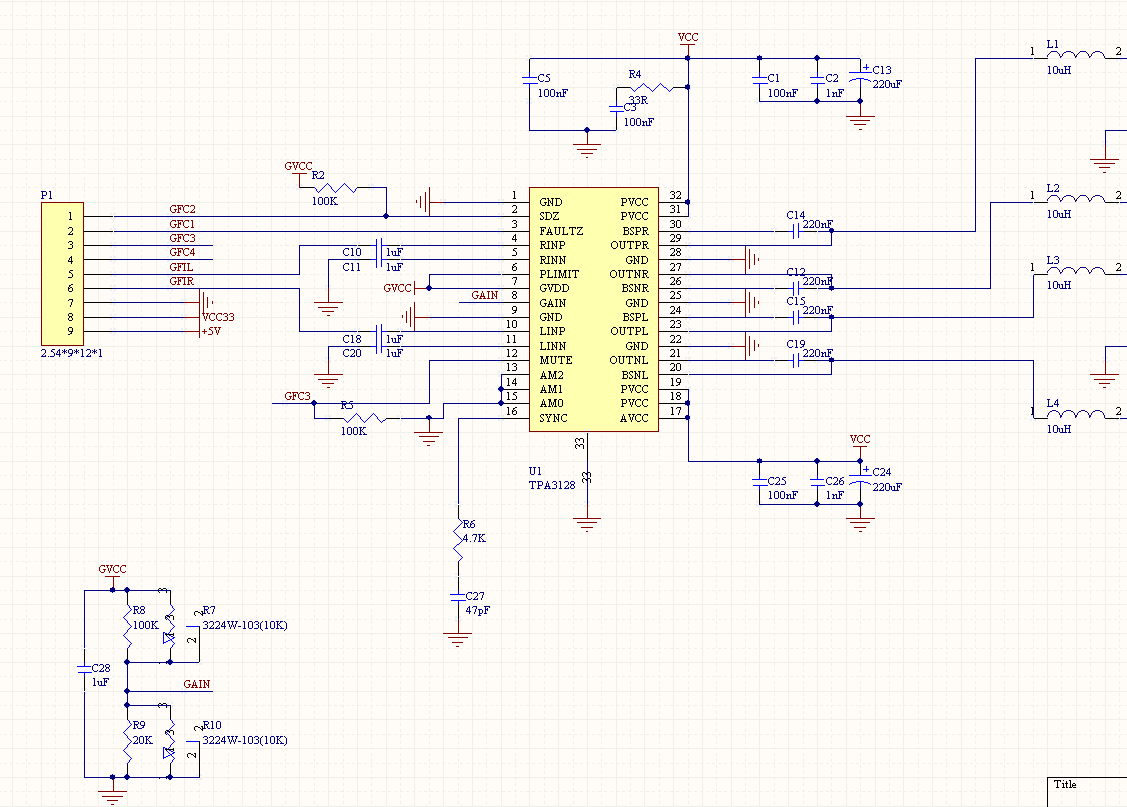1127x807 pixels.
Task: Select capacitor C1 100nF symbol
Action: pyautogui.click(x=760, y=80)
